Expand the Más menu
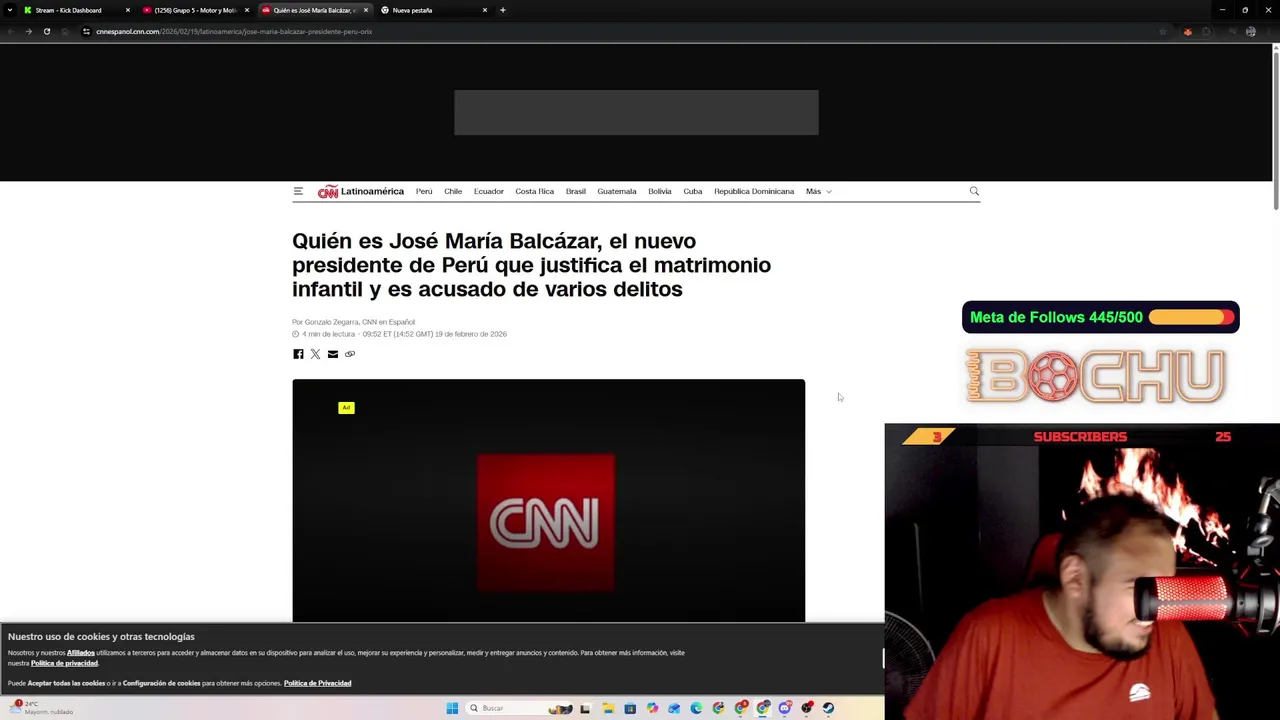This screenshot has height=720, width=1280. click(x=818, y=191)
